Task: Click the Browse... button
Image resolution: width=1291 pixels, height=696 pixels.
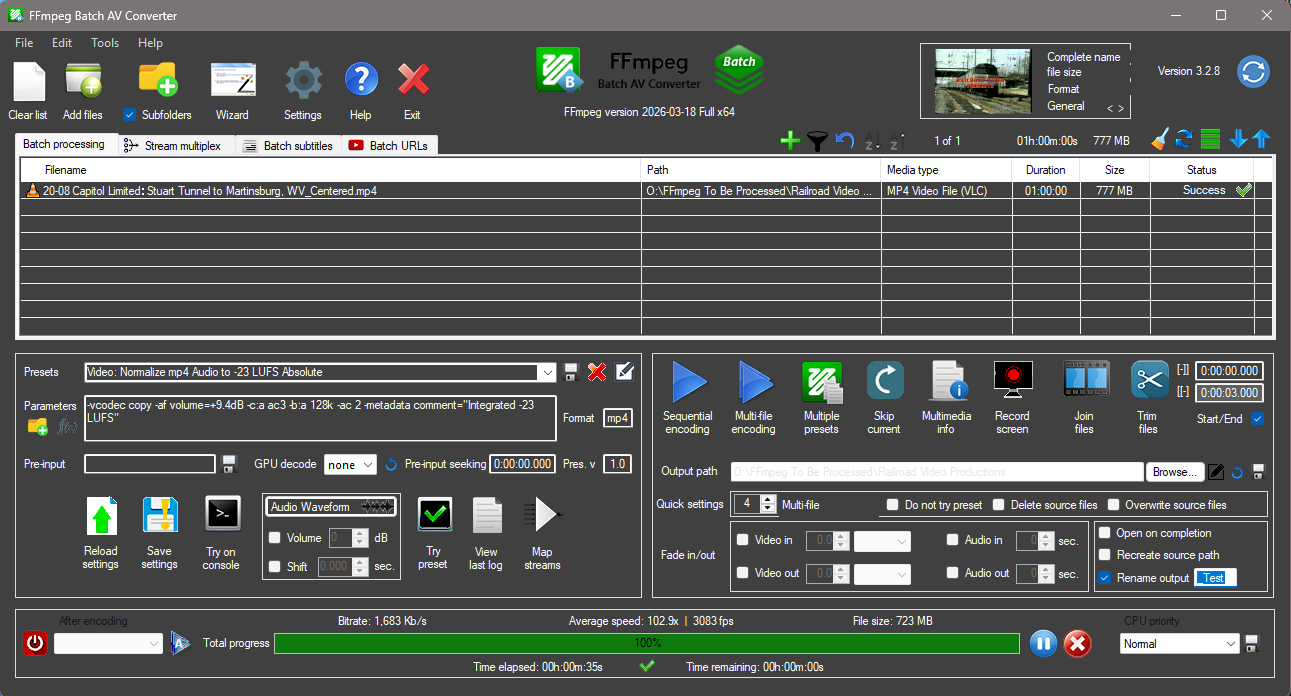Action: point(1174,472)
